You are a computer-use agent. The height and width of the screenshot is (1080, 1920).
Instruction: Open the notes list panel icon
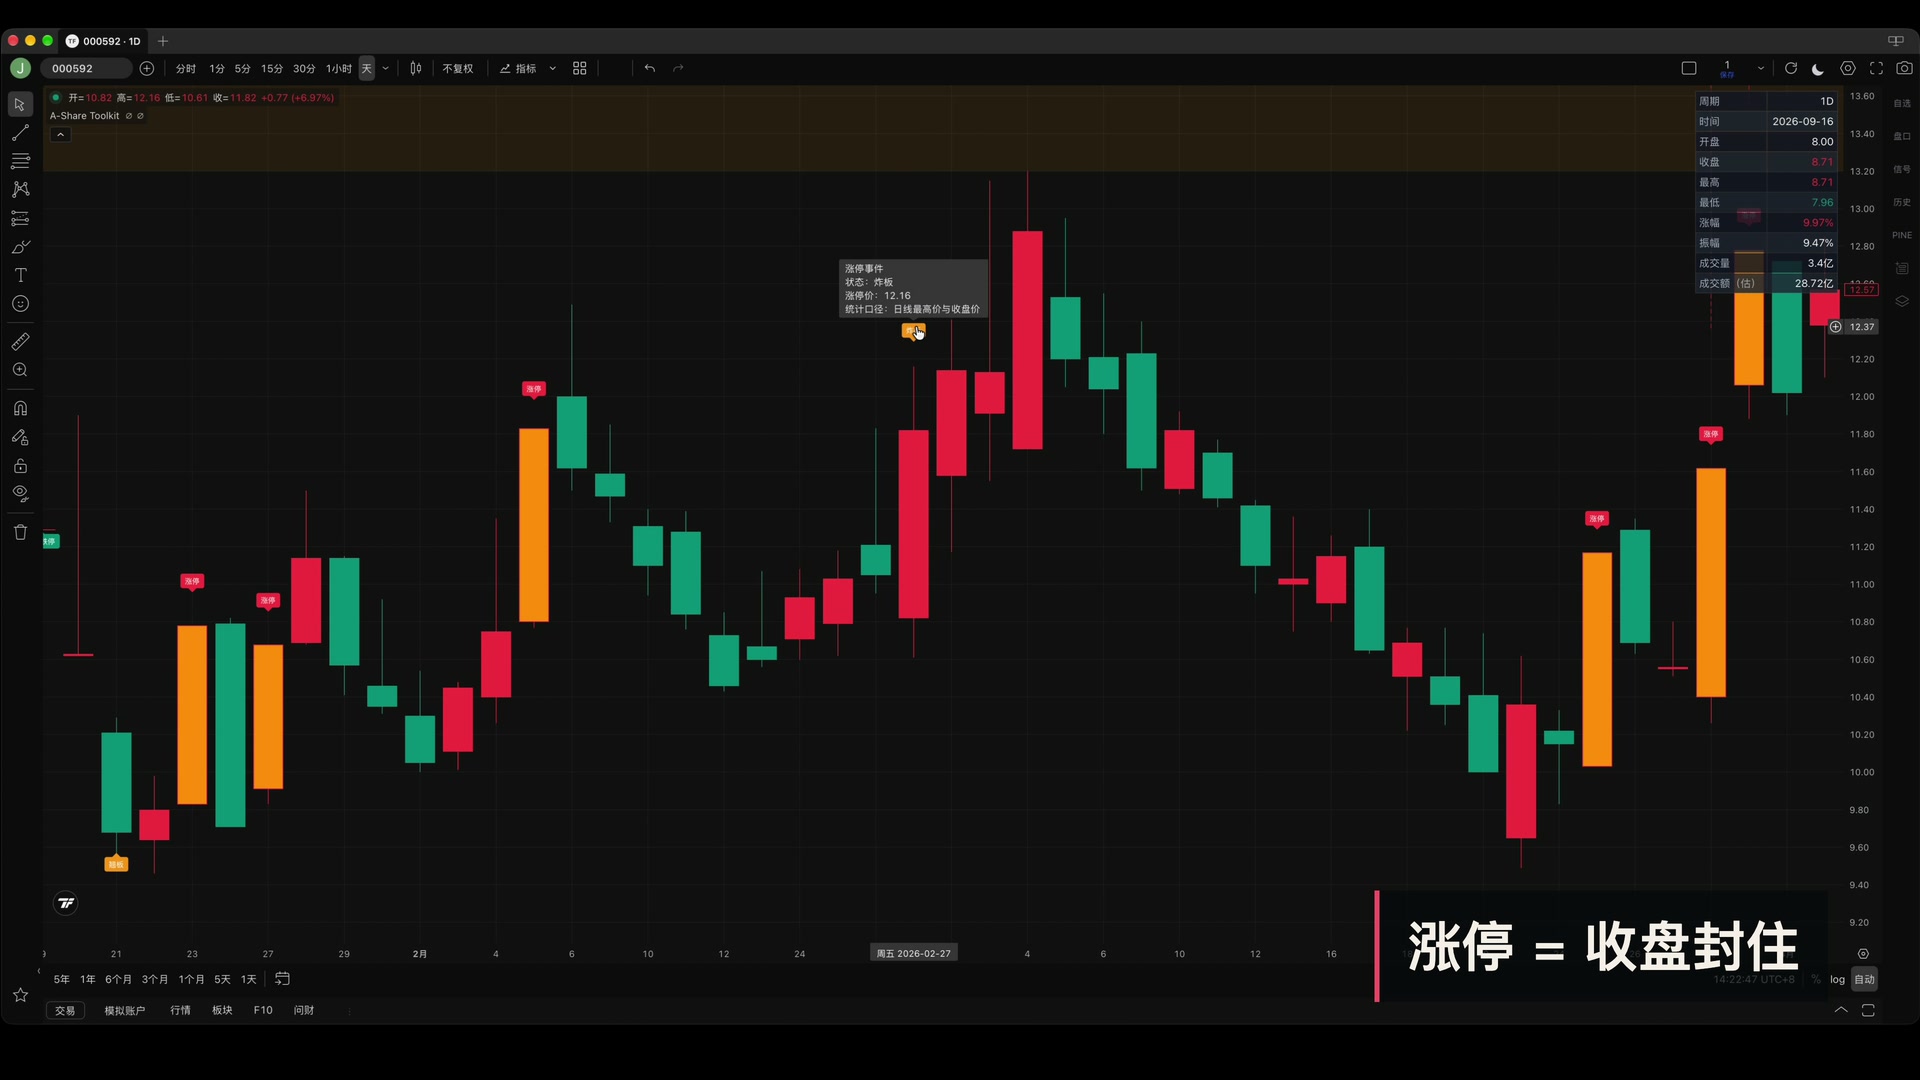coord(1902,268)
